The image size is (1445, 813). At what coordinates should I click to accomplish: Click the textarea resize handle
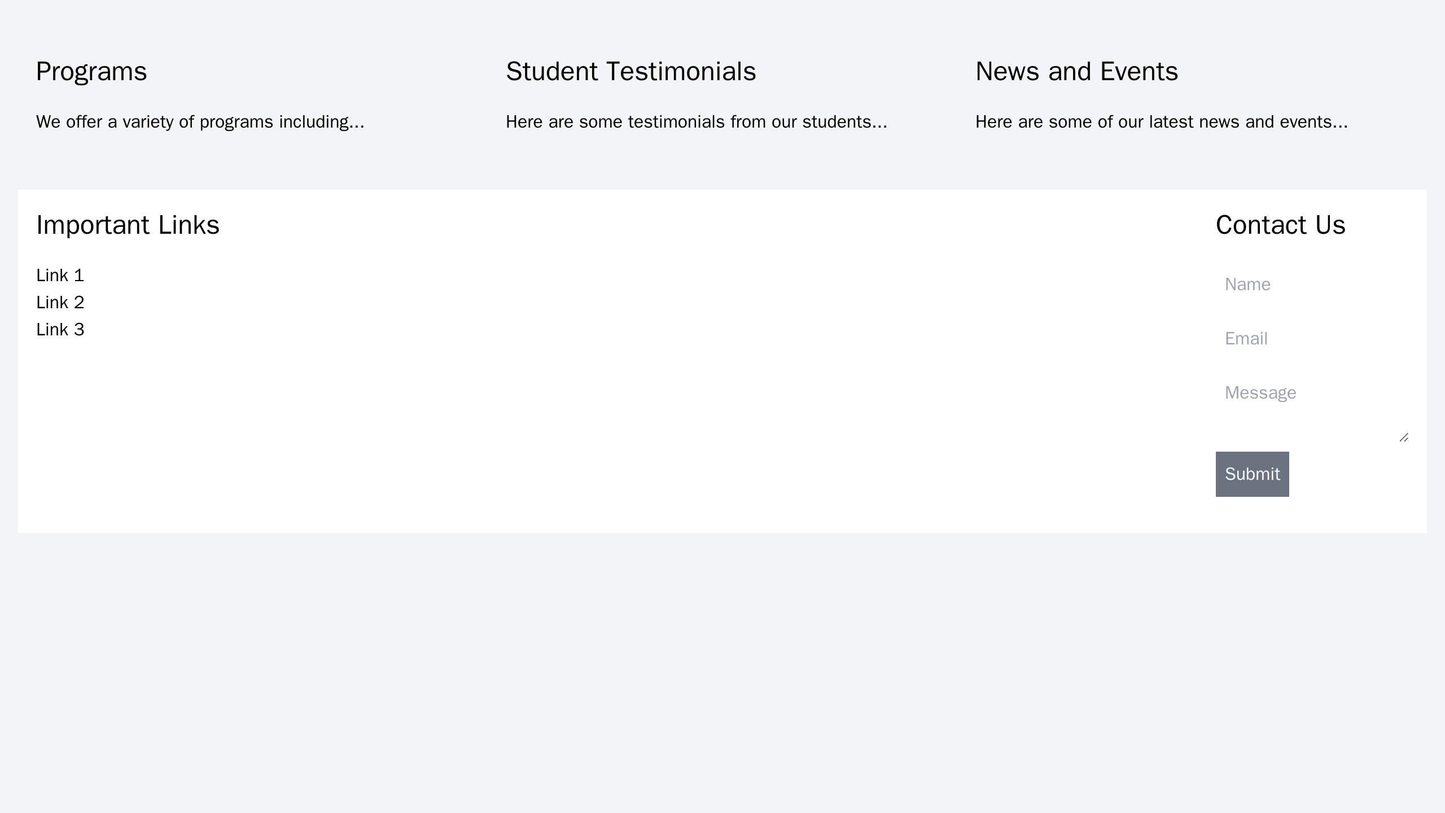point(1404,436)
